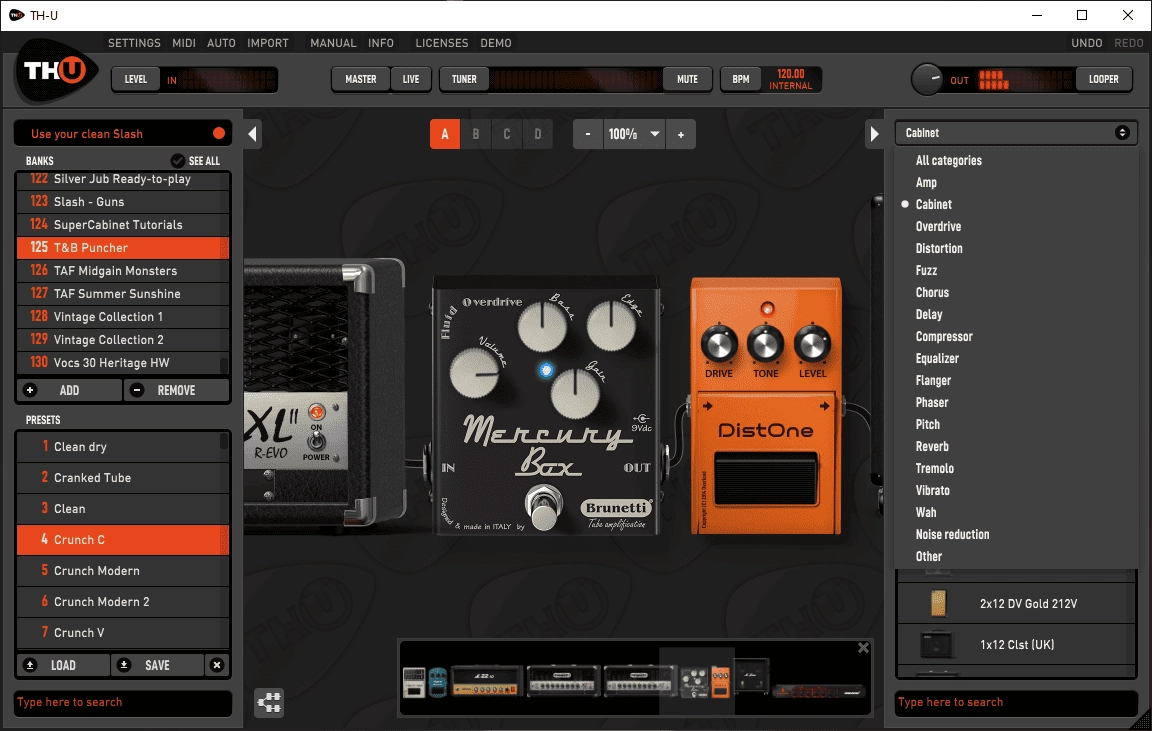Click the BPM button

coord(741,79)
